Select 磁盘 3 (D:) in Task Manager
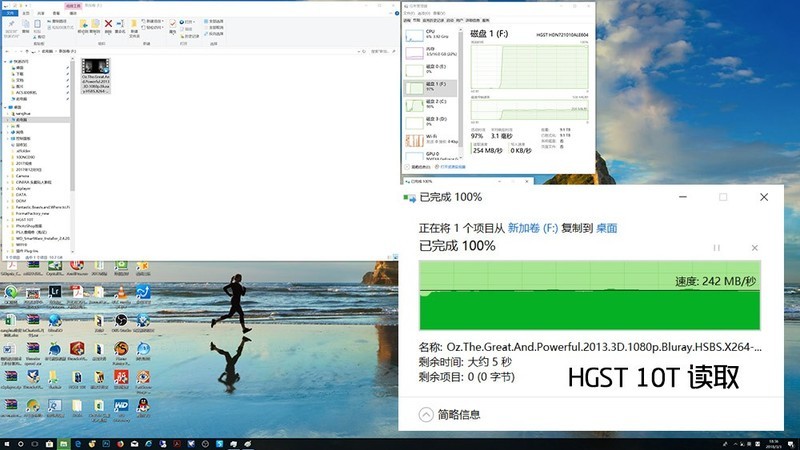The height and width of the screenshot is (450, 800). (431, 123)
